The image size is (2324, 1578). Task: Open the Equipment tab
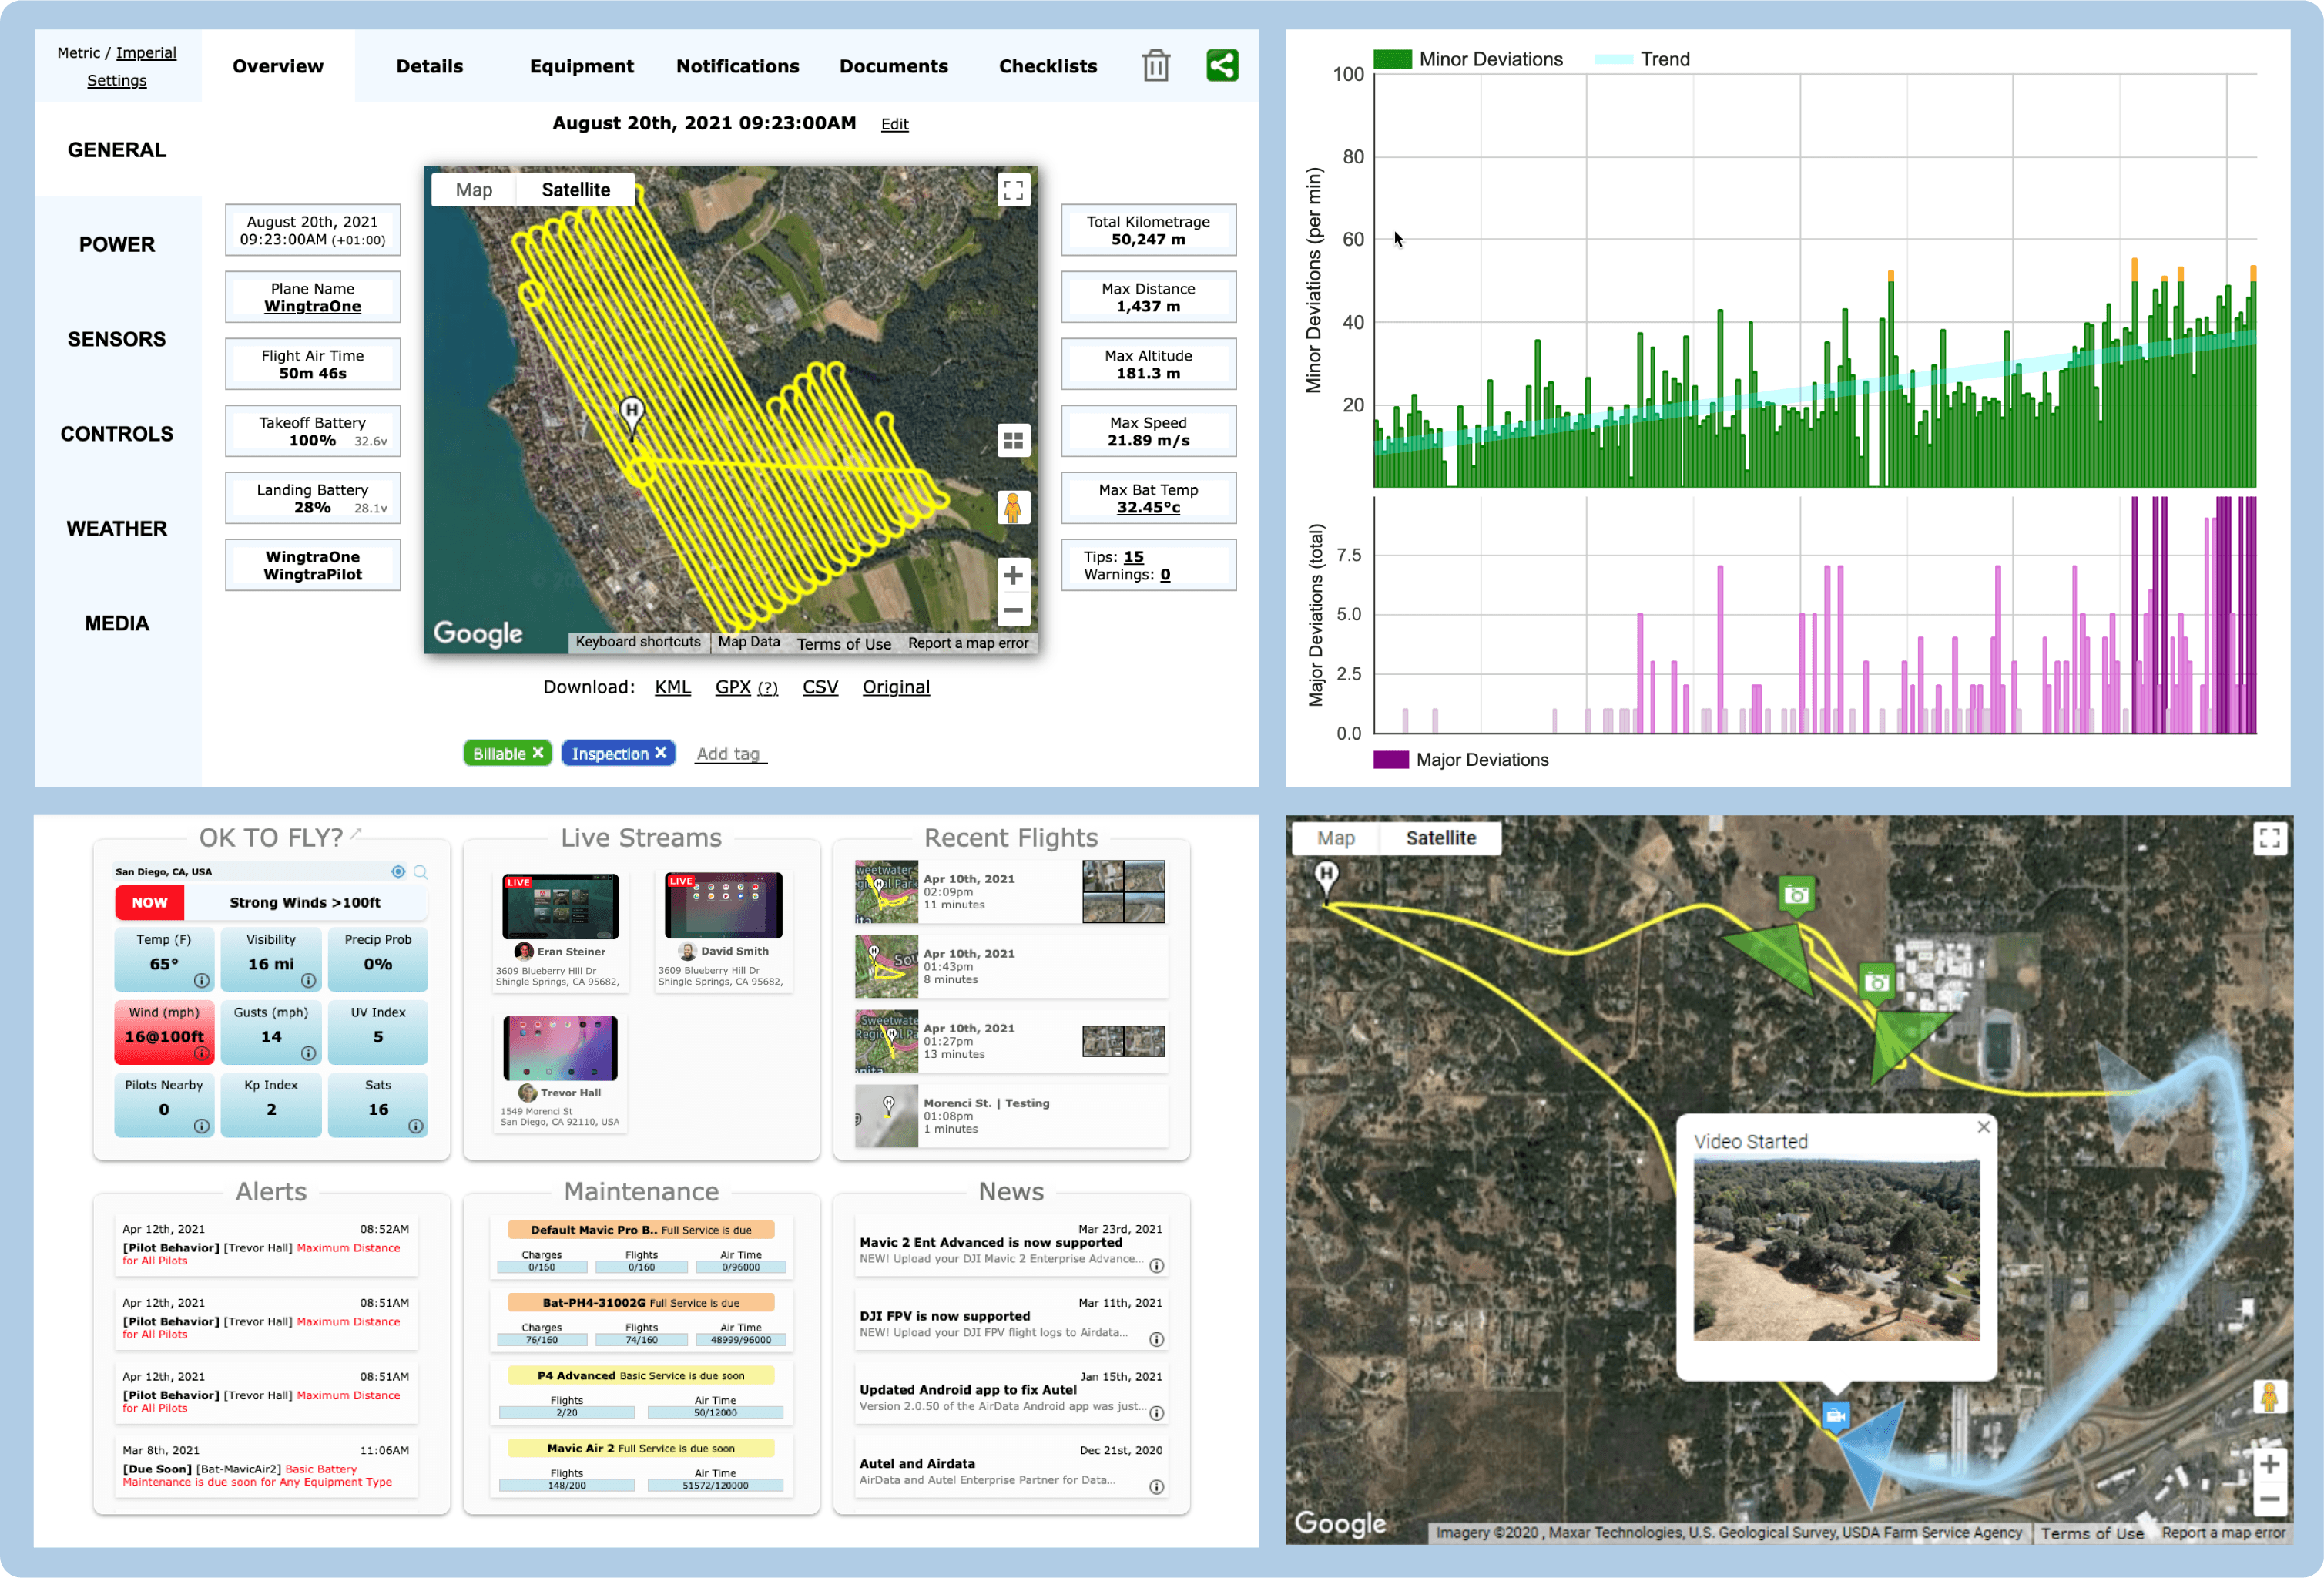point(581,66)
